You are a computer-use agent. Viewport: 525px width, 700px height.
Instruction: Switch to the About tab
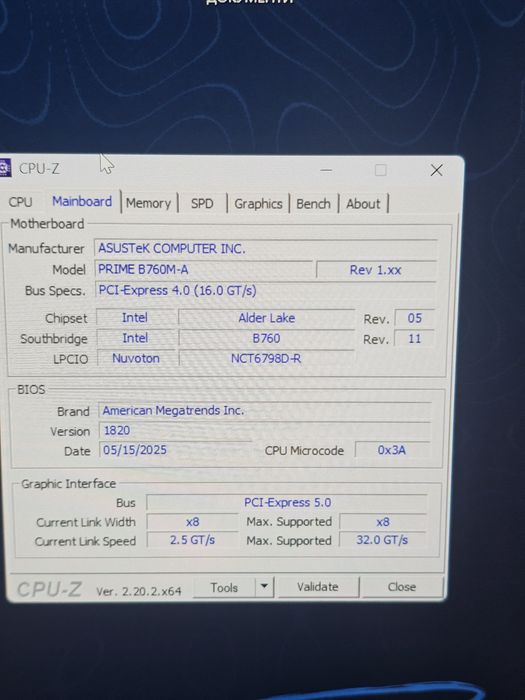(x=363, y=204)
